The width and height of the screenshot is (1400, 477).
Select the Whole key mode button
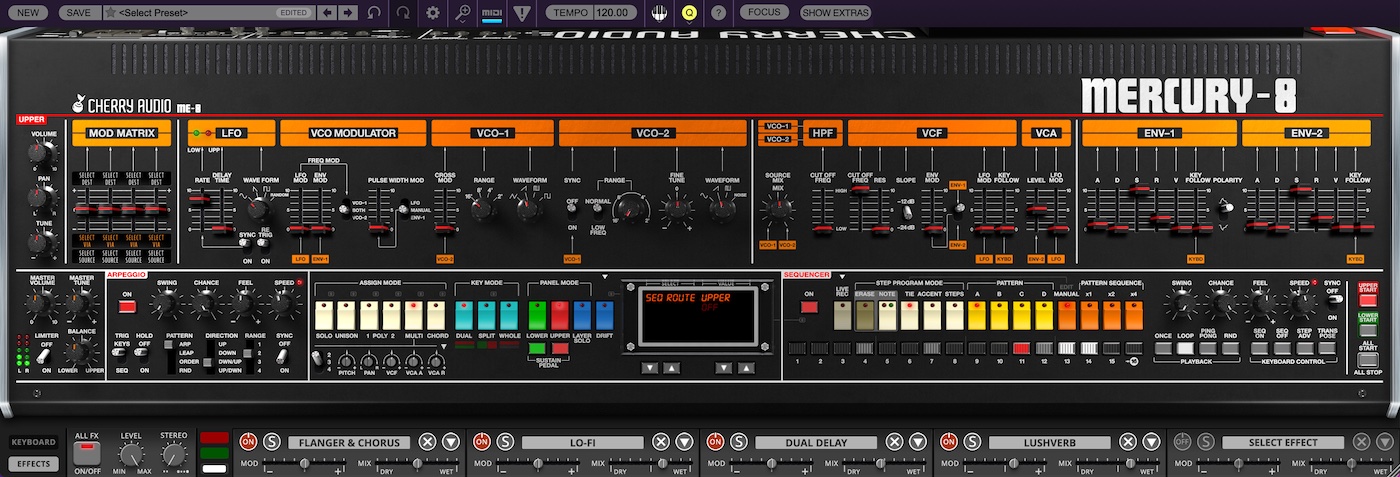click(510, 315)
